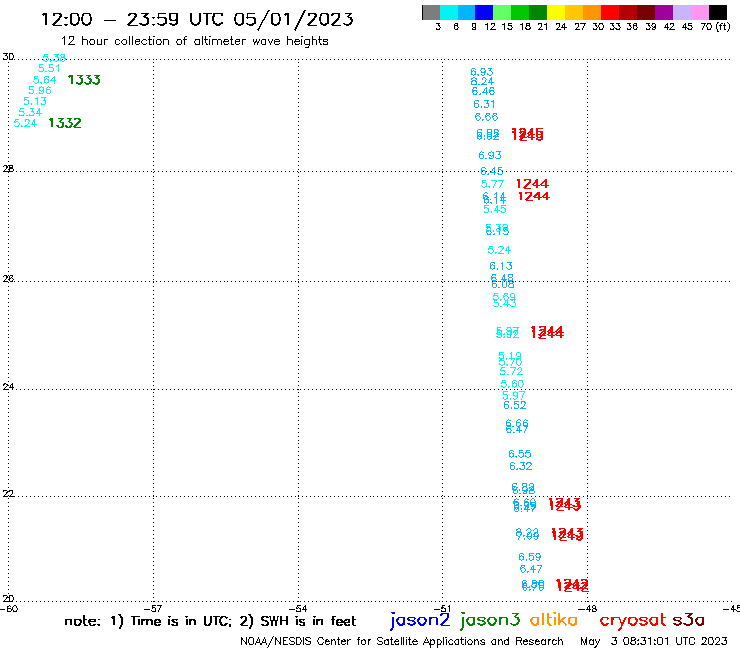Viewport: 740px width, 650px height.
Task: Click the longitude axis label '-57'
Action: (154, 609)
